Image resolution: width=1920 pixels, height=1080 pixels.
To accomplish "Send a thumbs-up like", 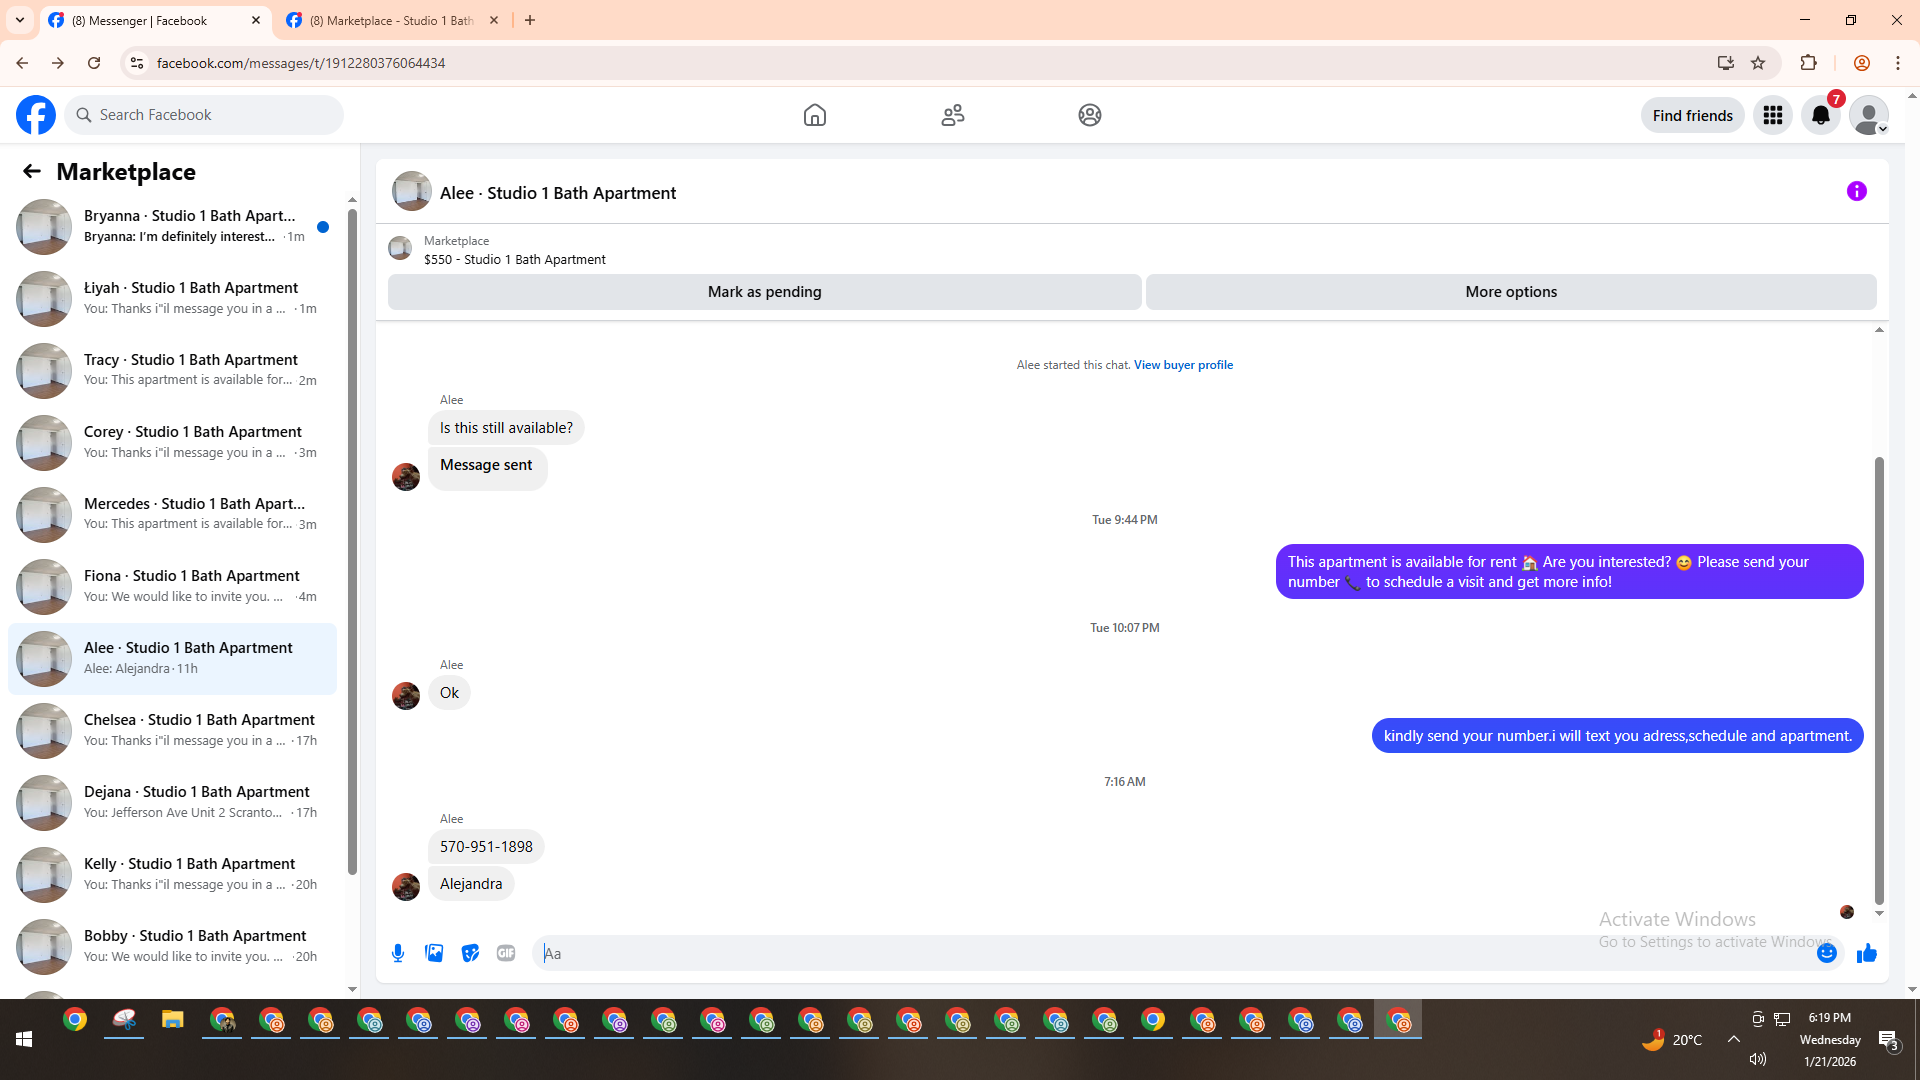I will [1866, 953].
